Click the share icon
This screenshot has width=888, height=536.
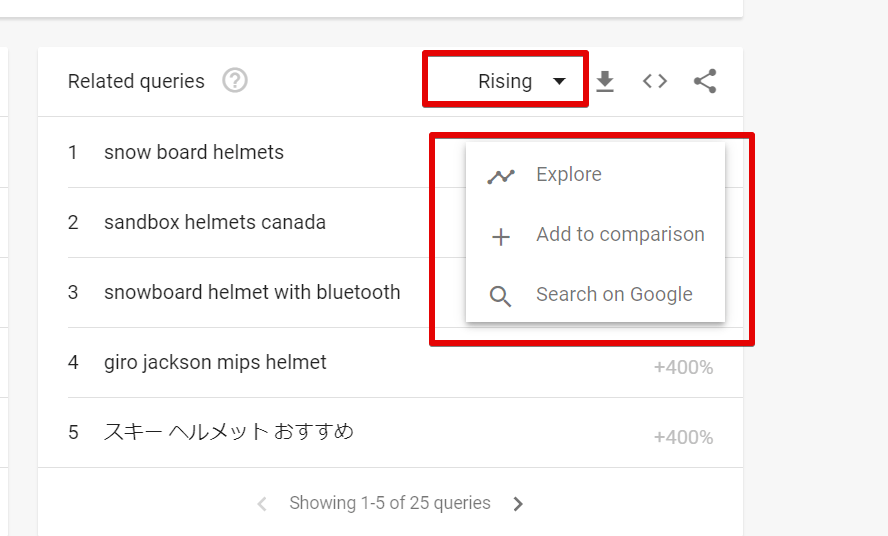705,81
